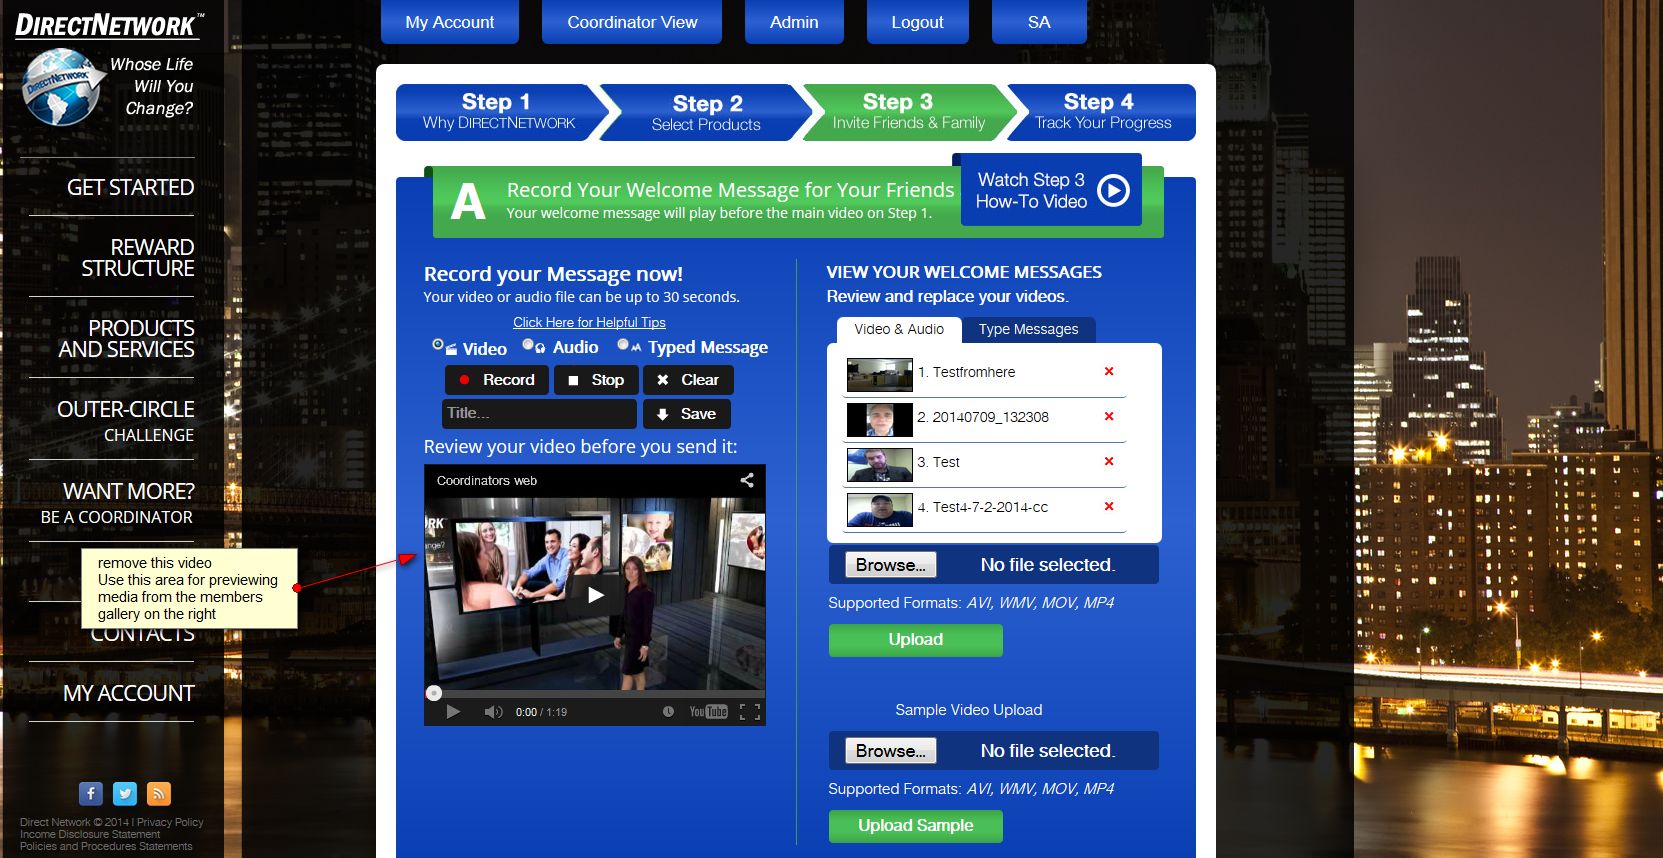Click the 'Coordinators web' video title

tap(487, 481)
